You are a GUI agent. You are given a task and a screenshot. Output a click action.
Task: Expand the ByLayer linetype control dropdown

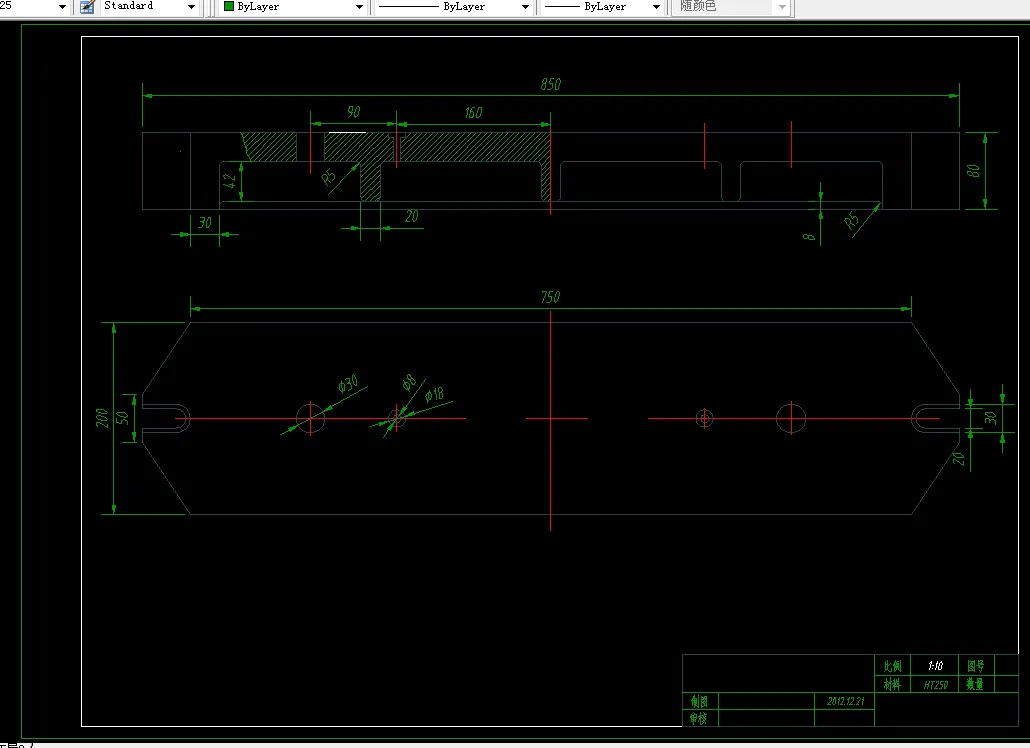(526, 7)
